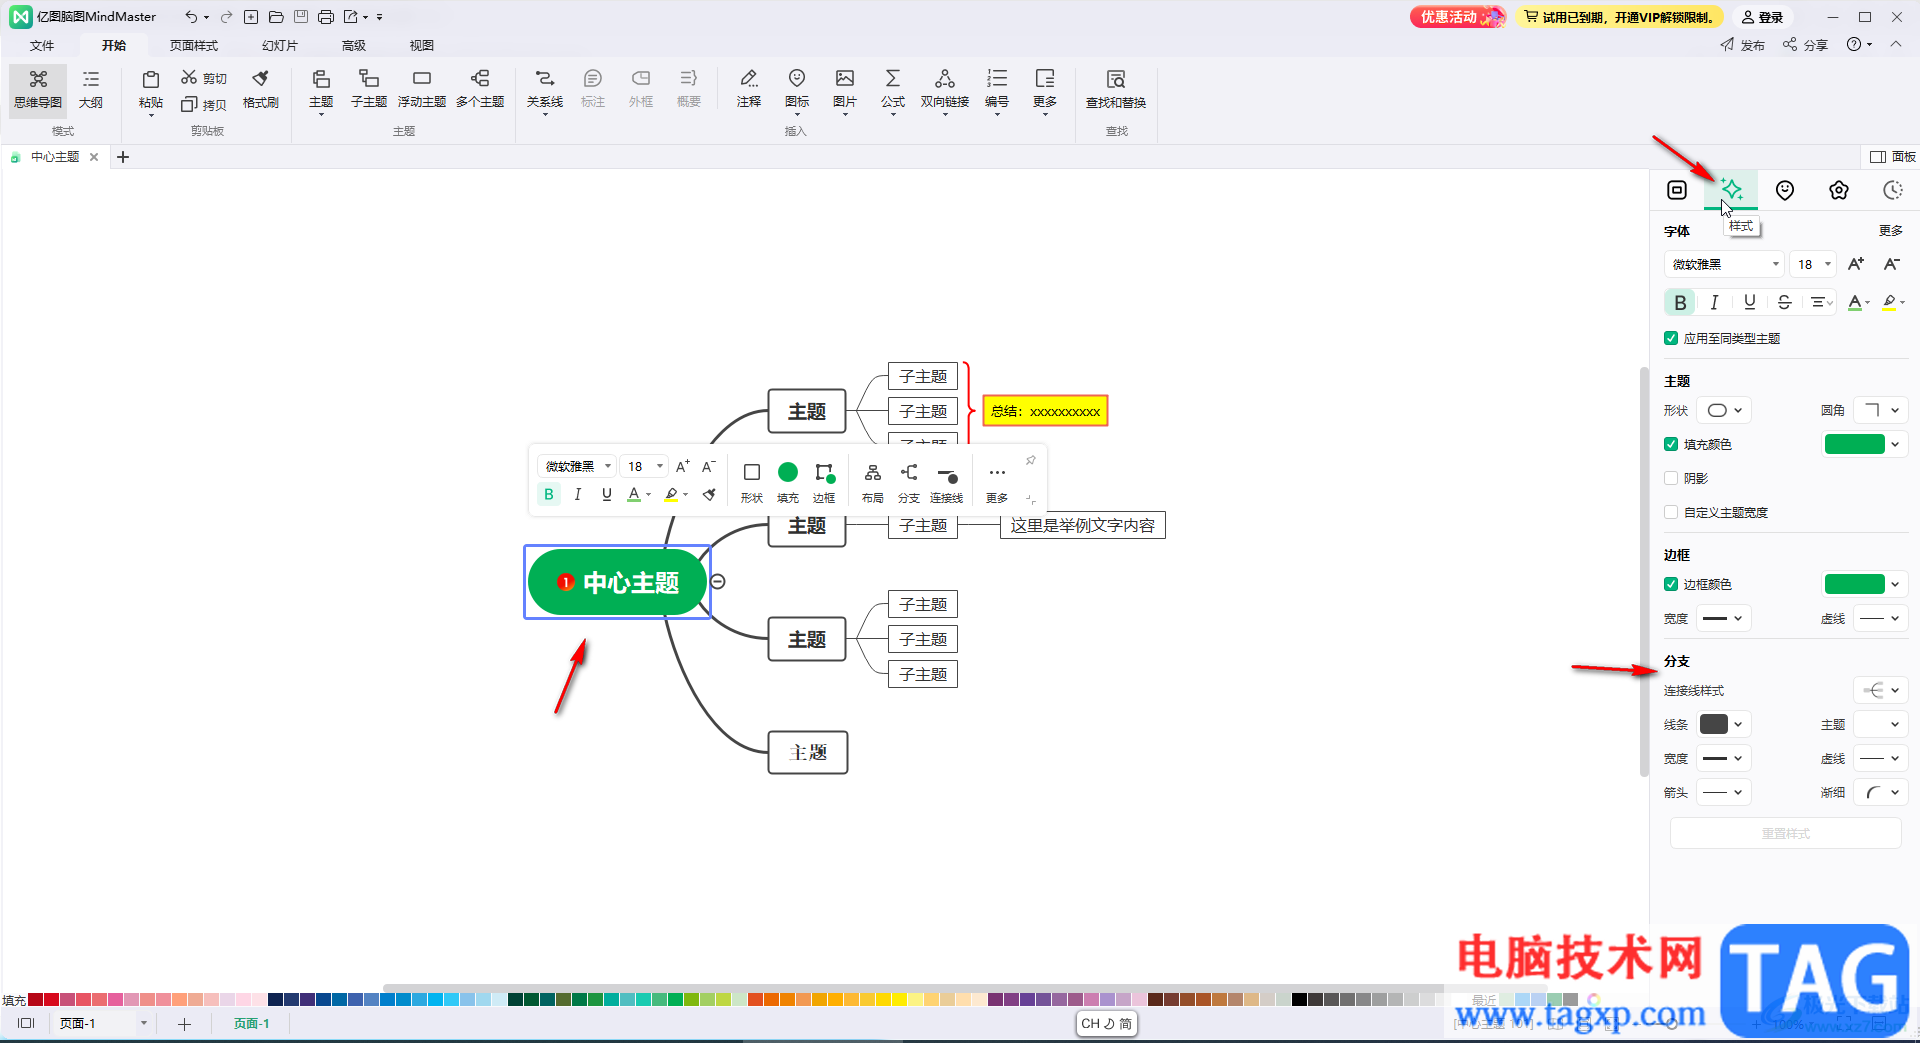Image resolution: width=1920 pixels, height=1043 pixels.
Task: Pick the green border color swatch
Action: point(1855,584)
